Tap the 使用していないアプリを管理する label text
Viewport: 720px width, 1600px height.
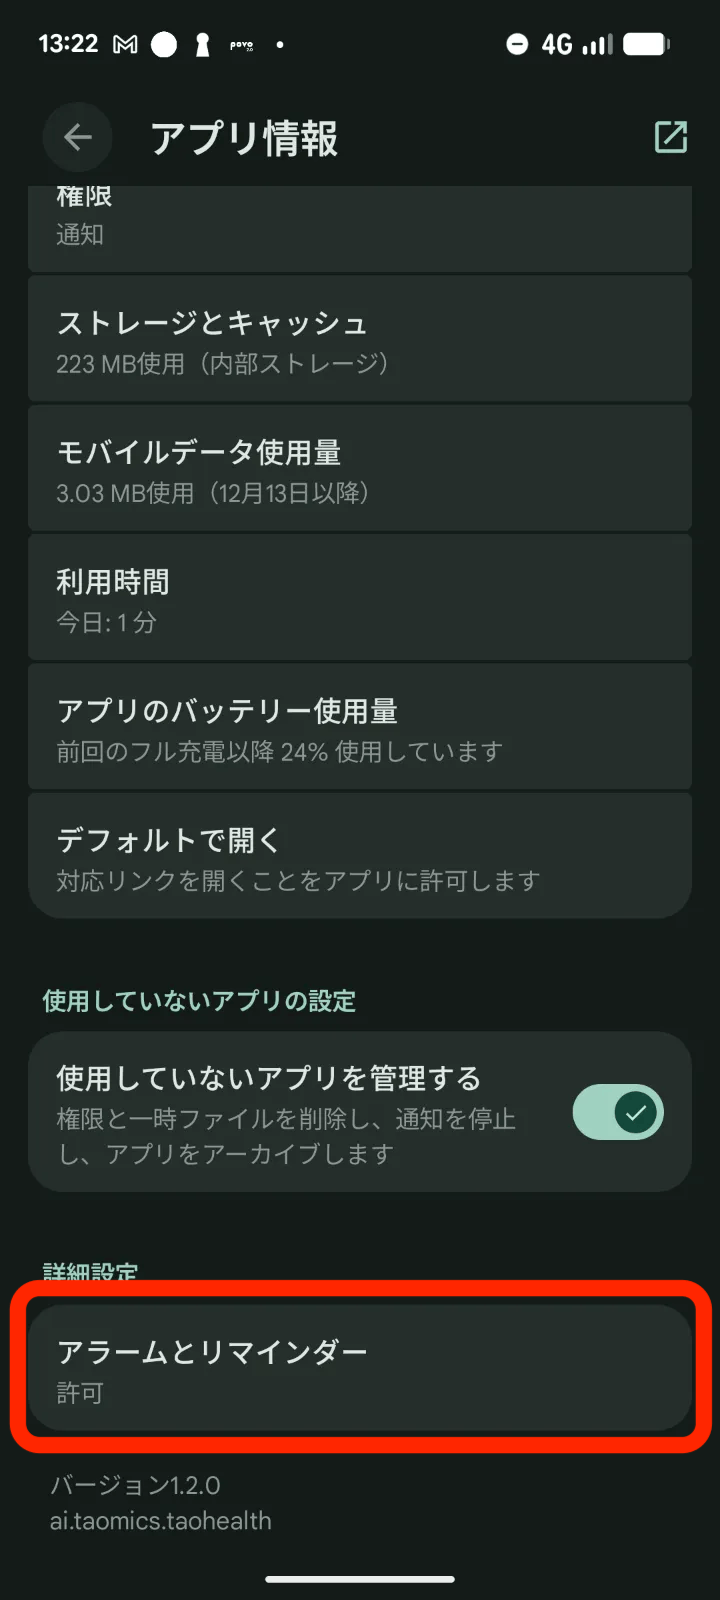pyautogui.click(x=268, y=1078)
